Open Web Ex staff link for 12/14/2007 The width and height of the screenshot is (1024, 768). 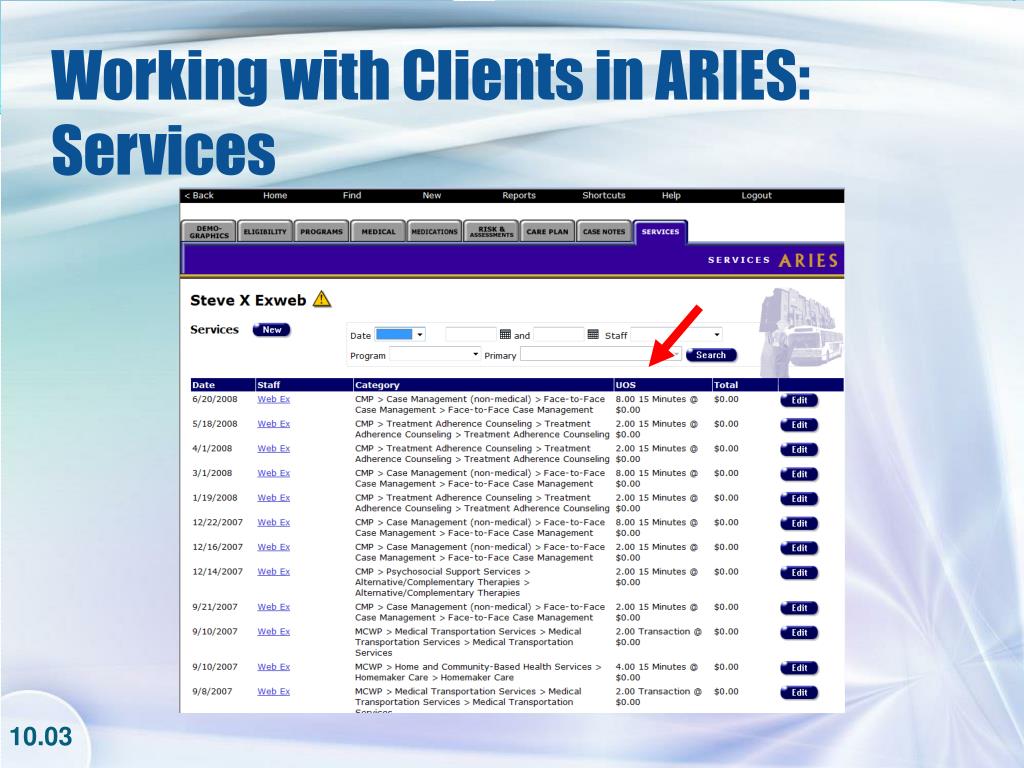(274, 572)
